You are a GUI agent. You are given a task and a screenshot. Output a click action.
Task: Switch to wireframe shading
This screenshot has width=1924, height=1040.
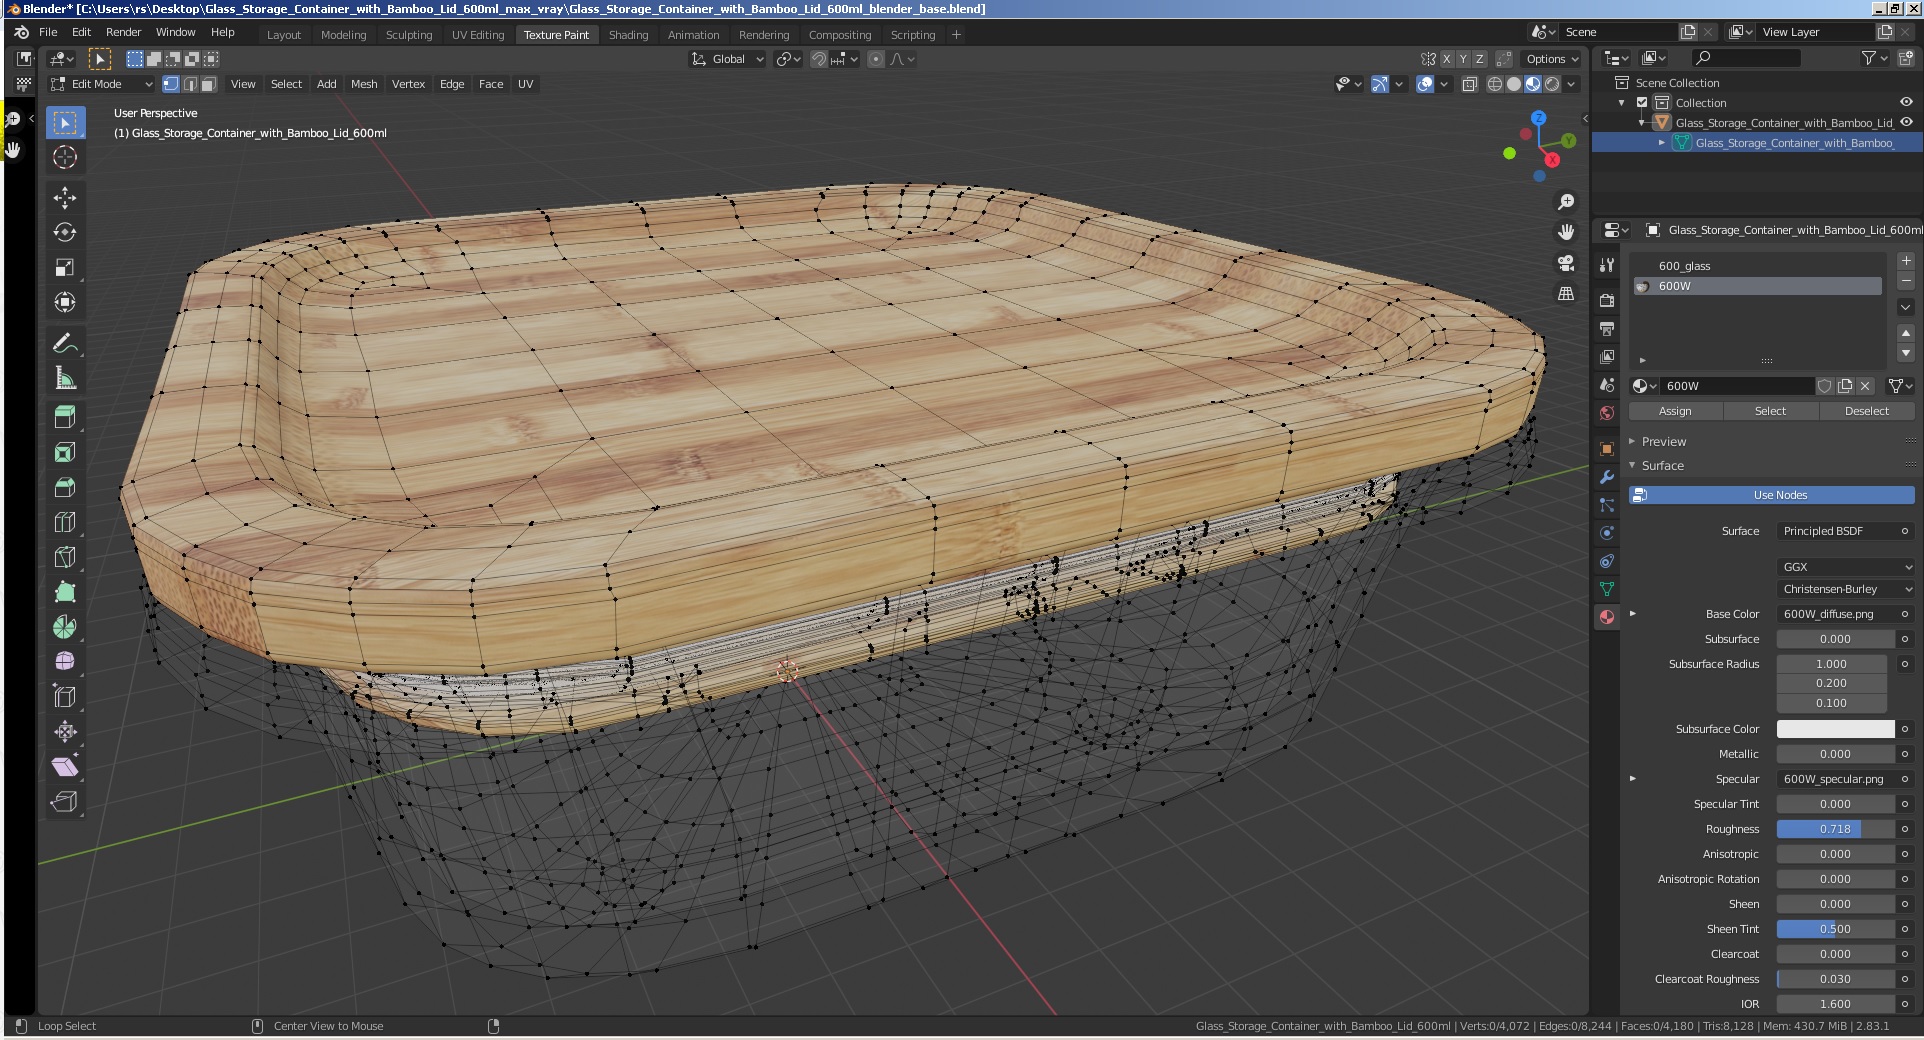point(1495,84)
